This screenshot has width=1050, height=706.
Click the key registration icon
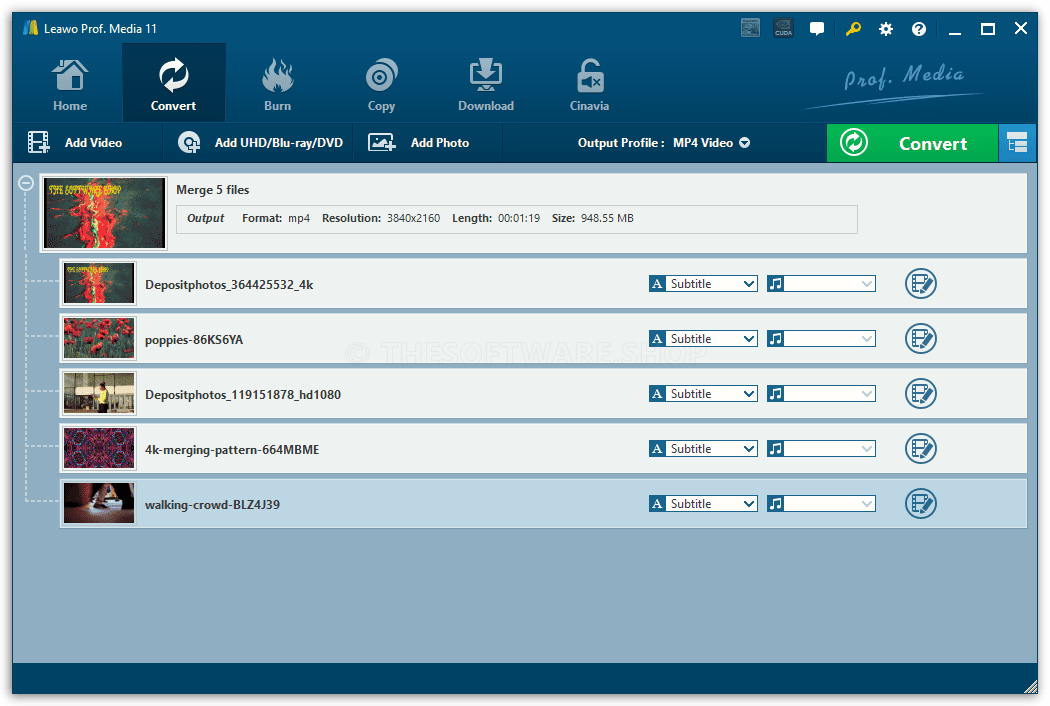(x=852, y=29)
